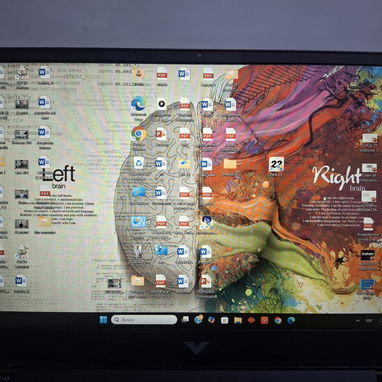Open the blue globe icon on the desktop
Image resolution: width=382 pixels, height=382 pixels.
pyautogui.click(x=161, y=250)
